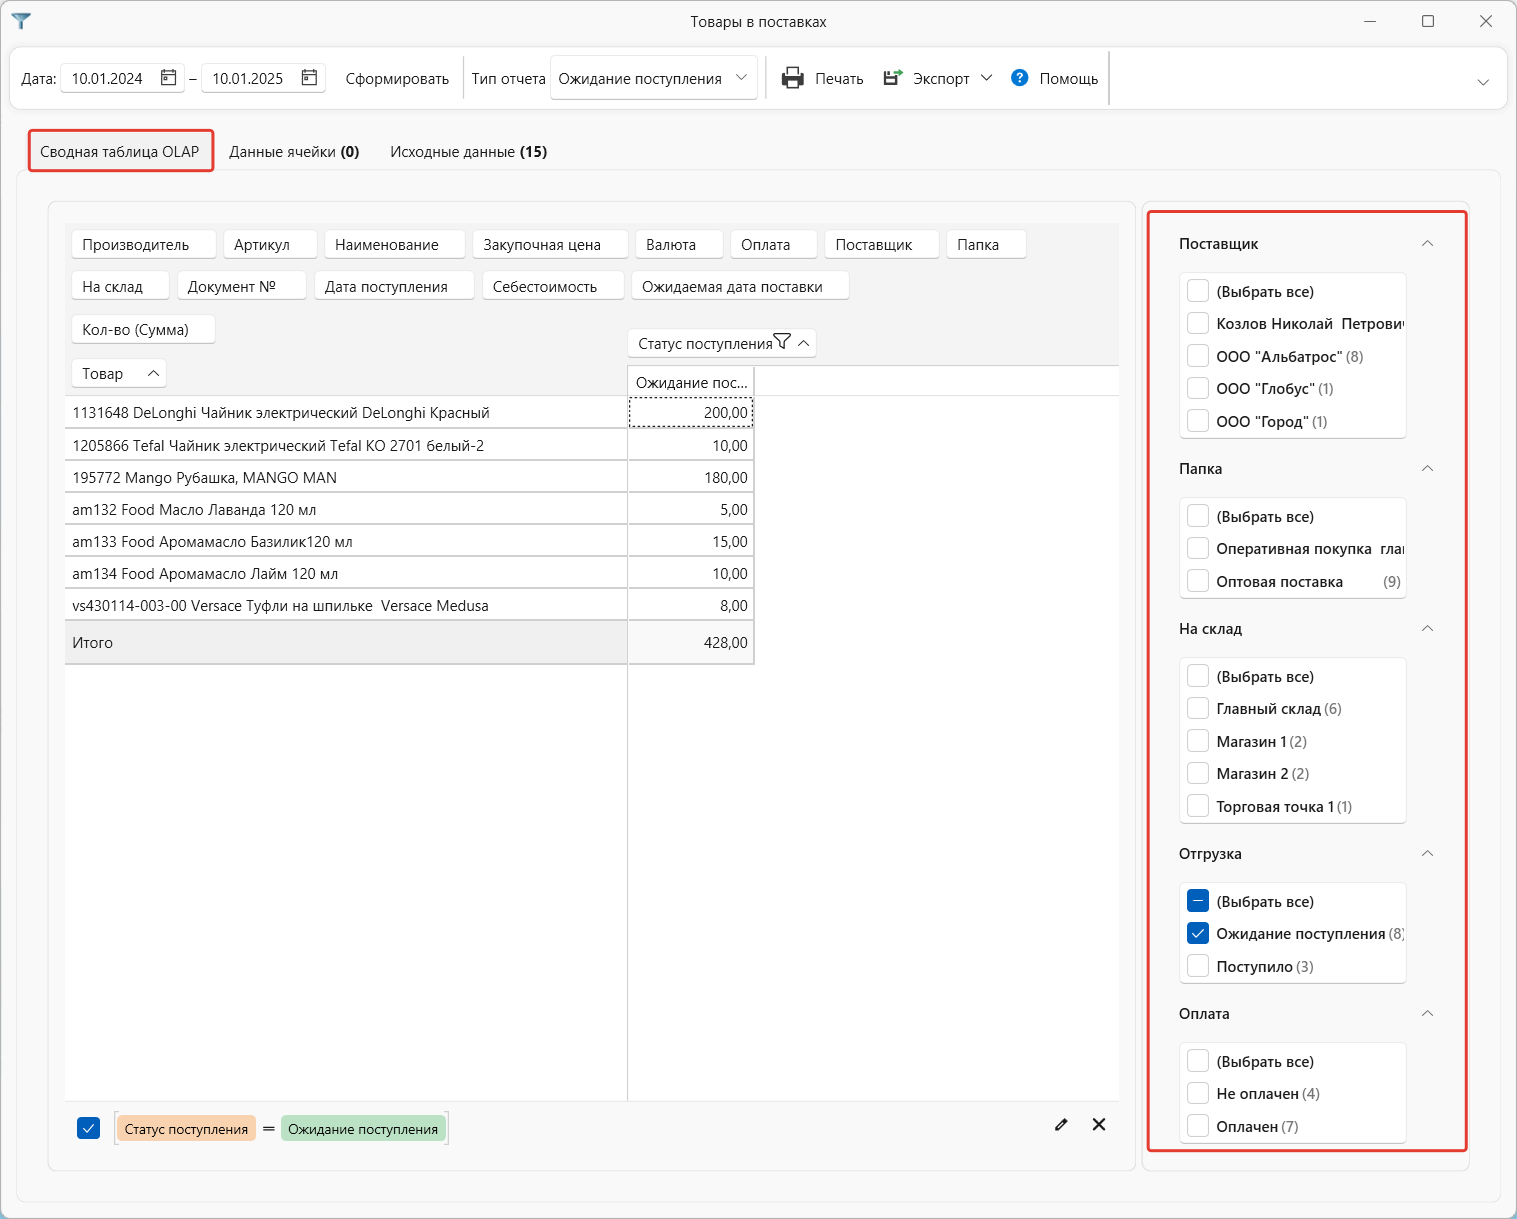
Task: Click the Ожидание пос... column header
Action: (x=691, y=382)
